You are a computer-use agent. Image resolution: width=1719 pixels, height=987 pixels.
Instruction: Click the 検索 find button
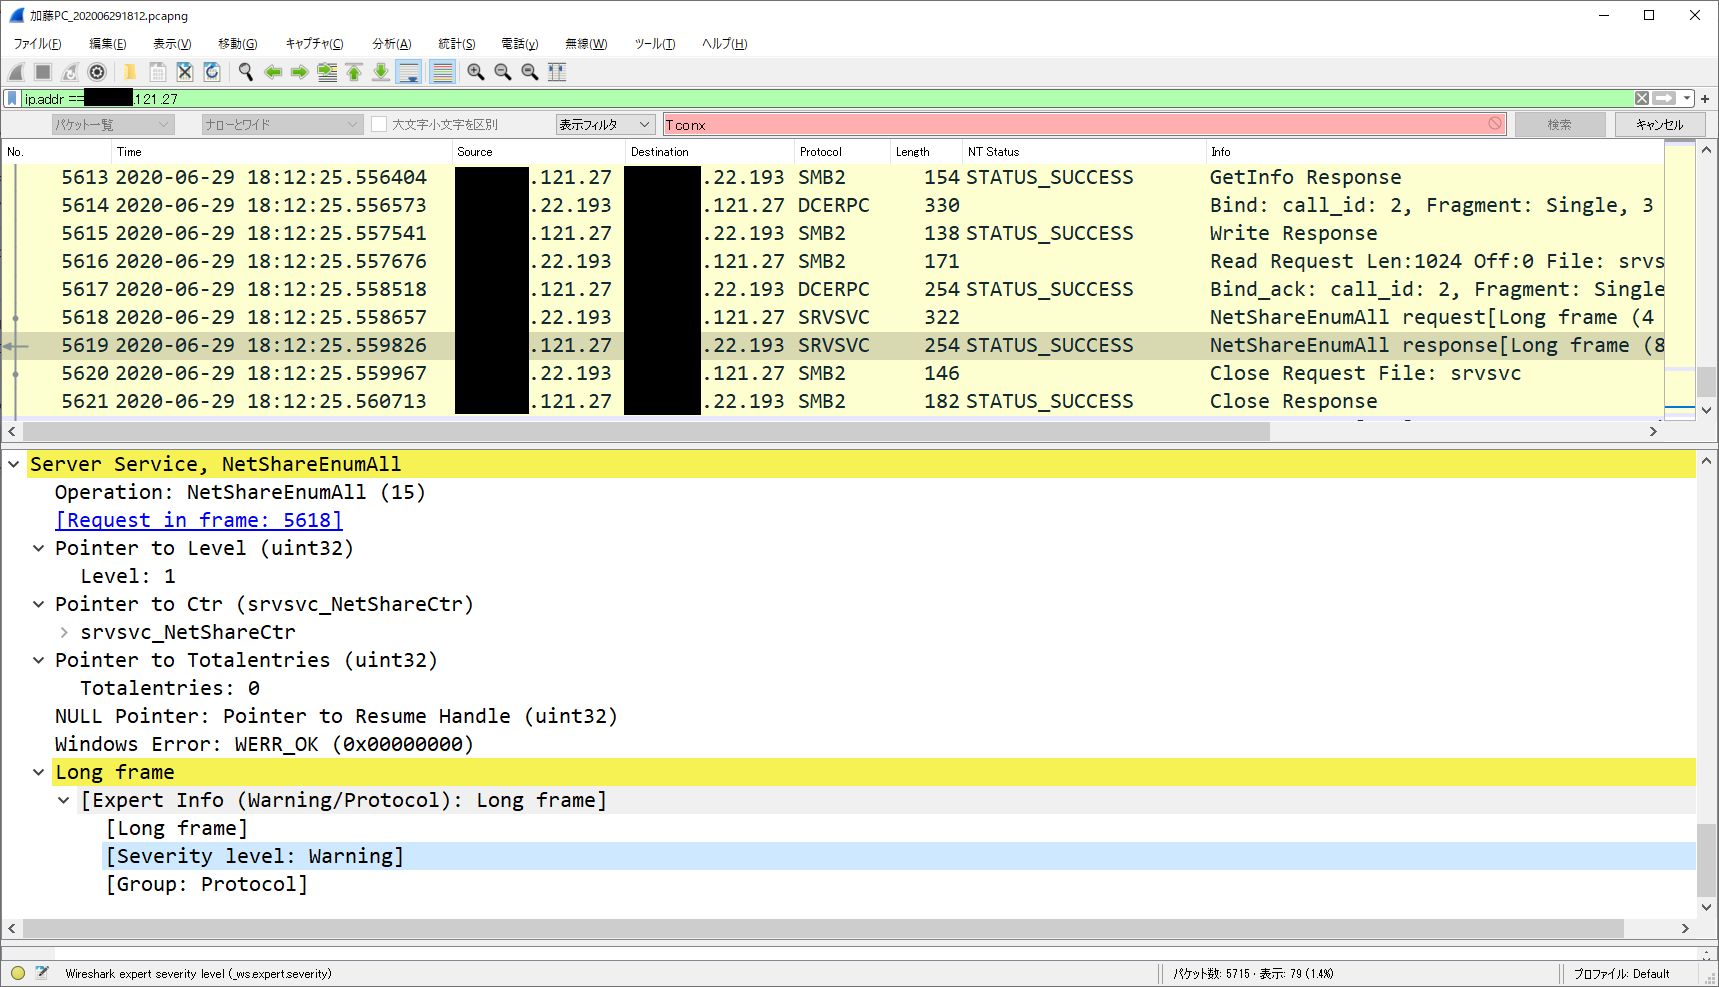[x=1560, y=124]
